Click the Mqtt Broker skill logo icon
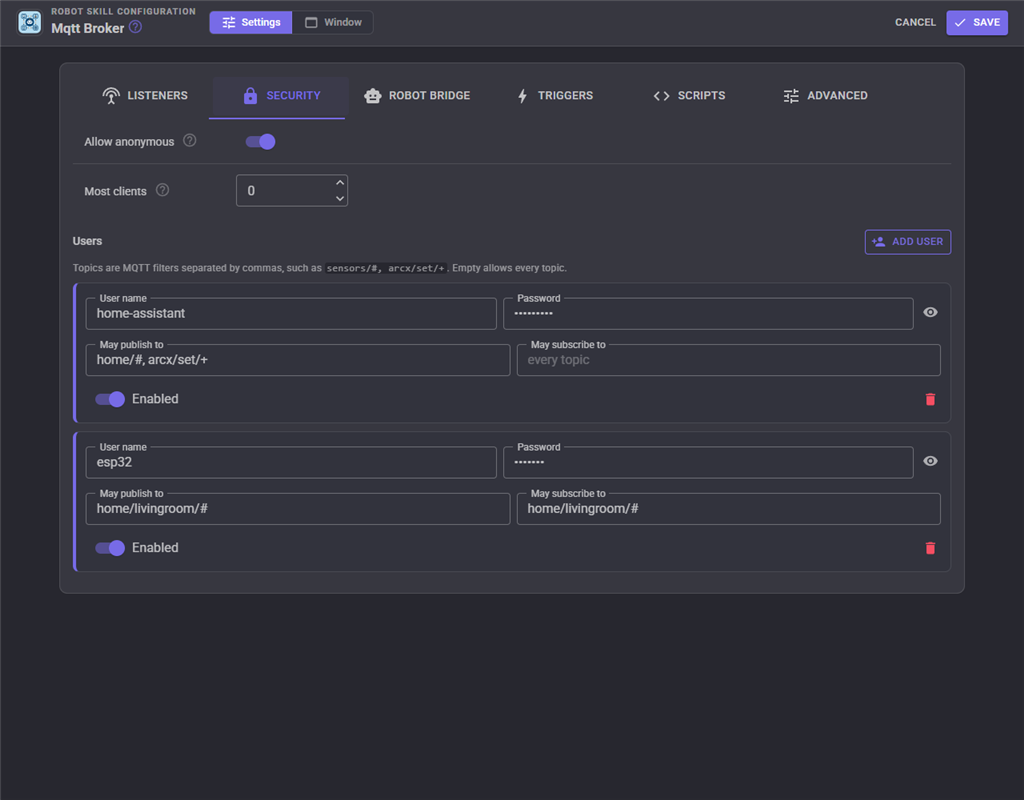 tap(29, 22)
